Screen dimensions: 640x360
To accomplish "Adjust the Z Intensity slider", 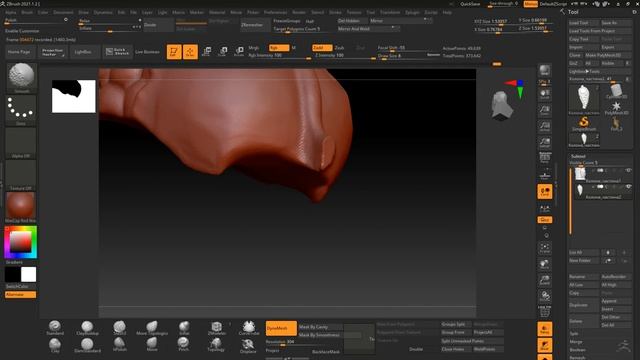I will point(344,56).
